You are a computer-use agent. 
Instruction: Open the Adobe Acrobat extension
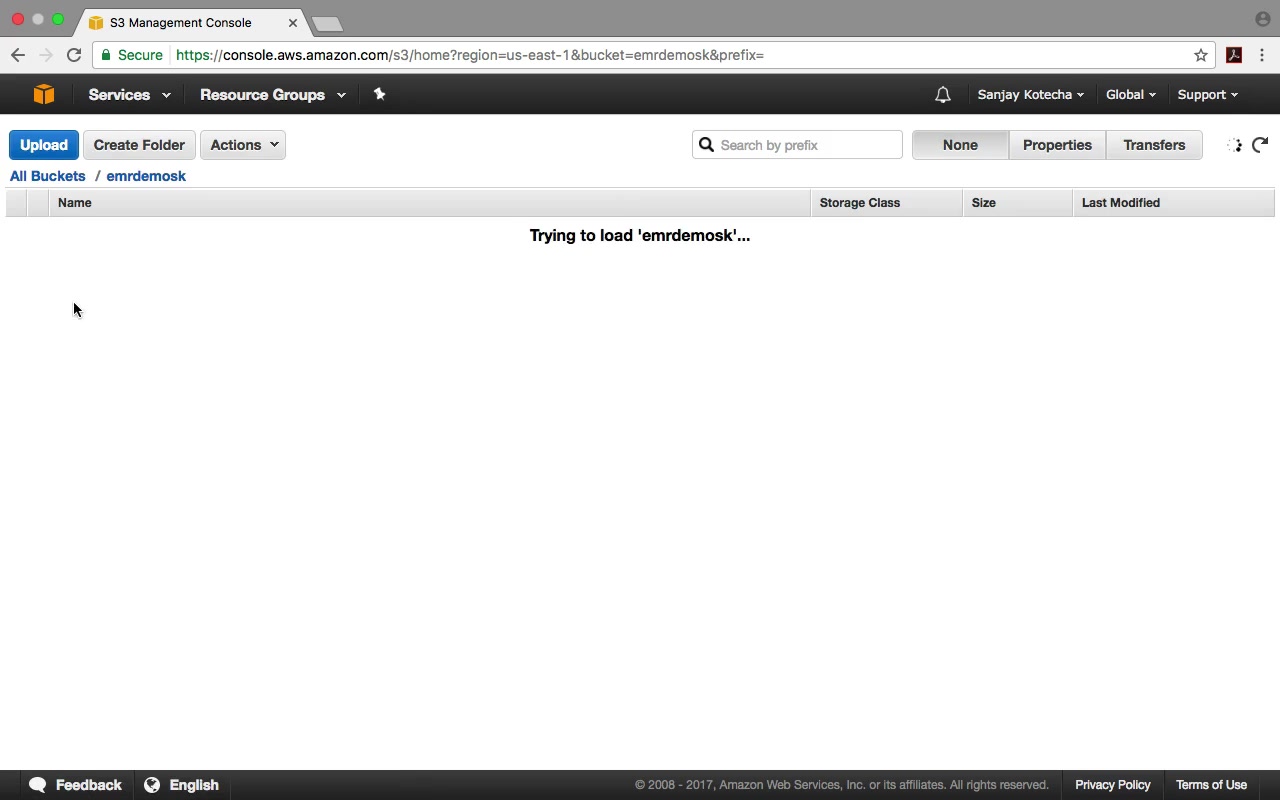tap(1234, 55)
